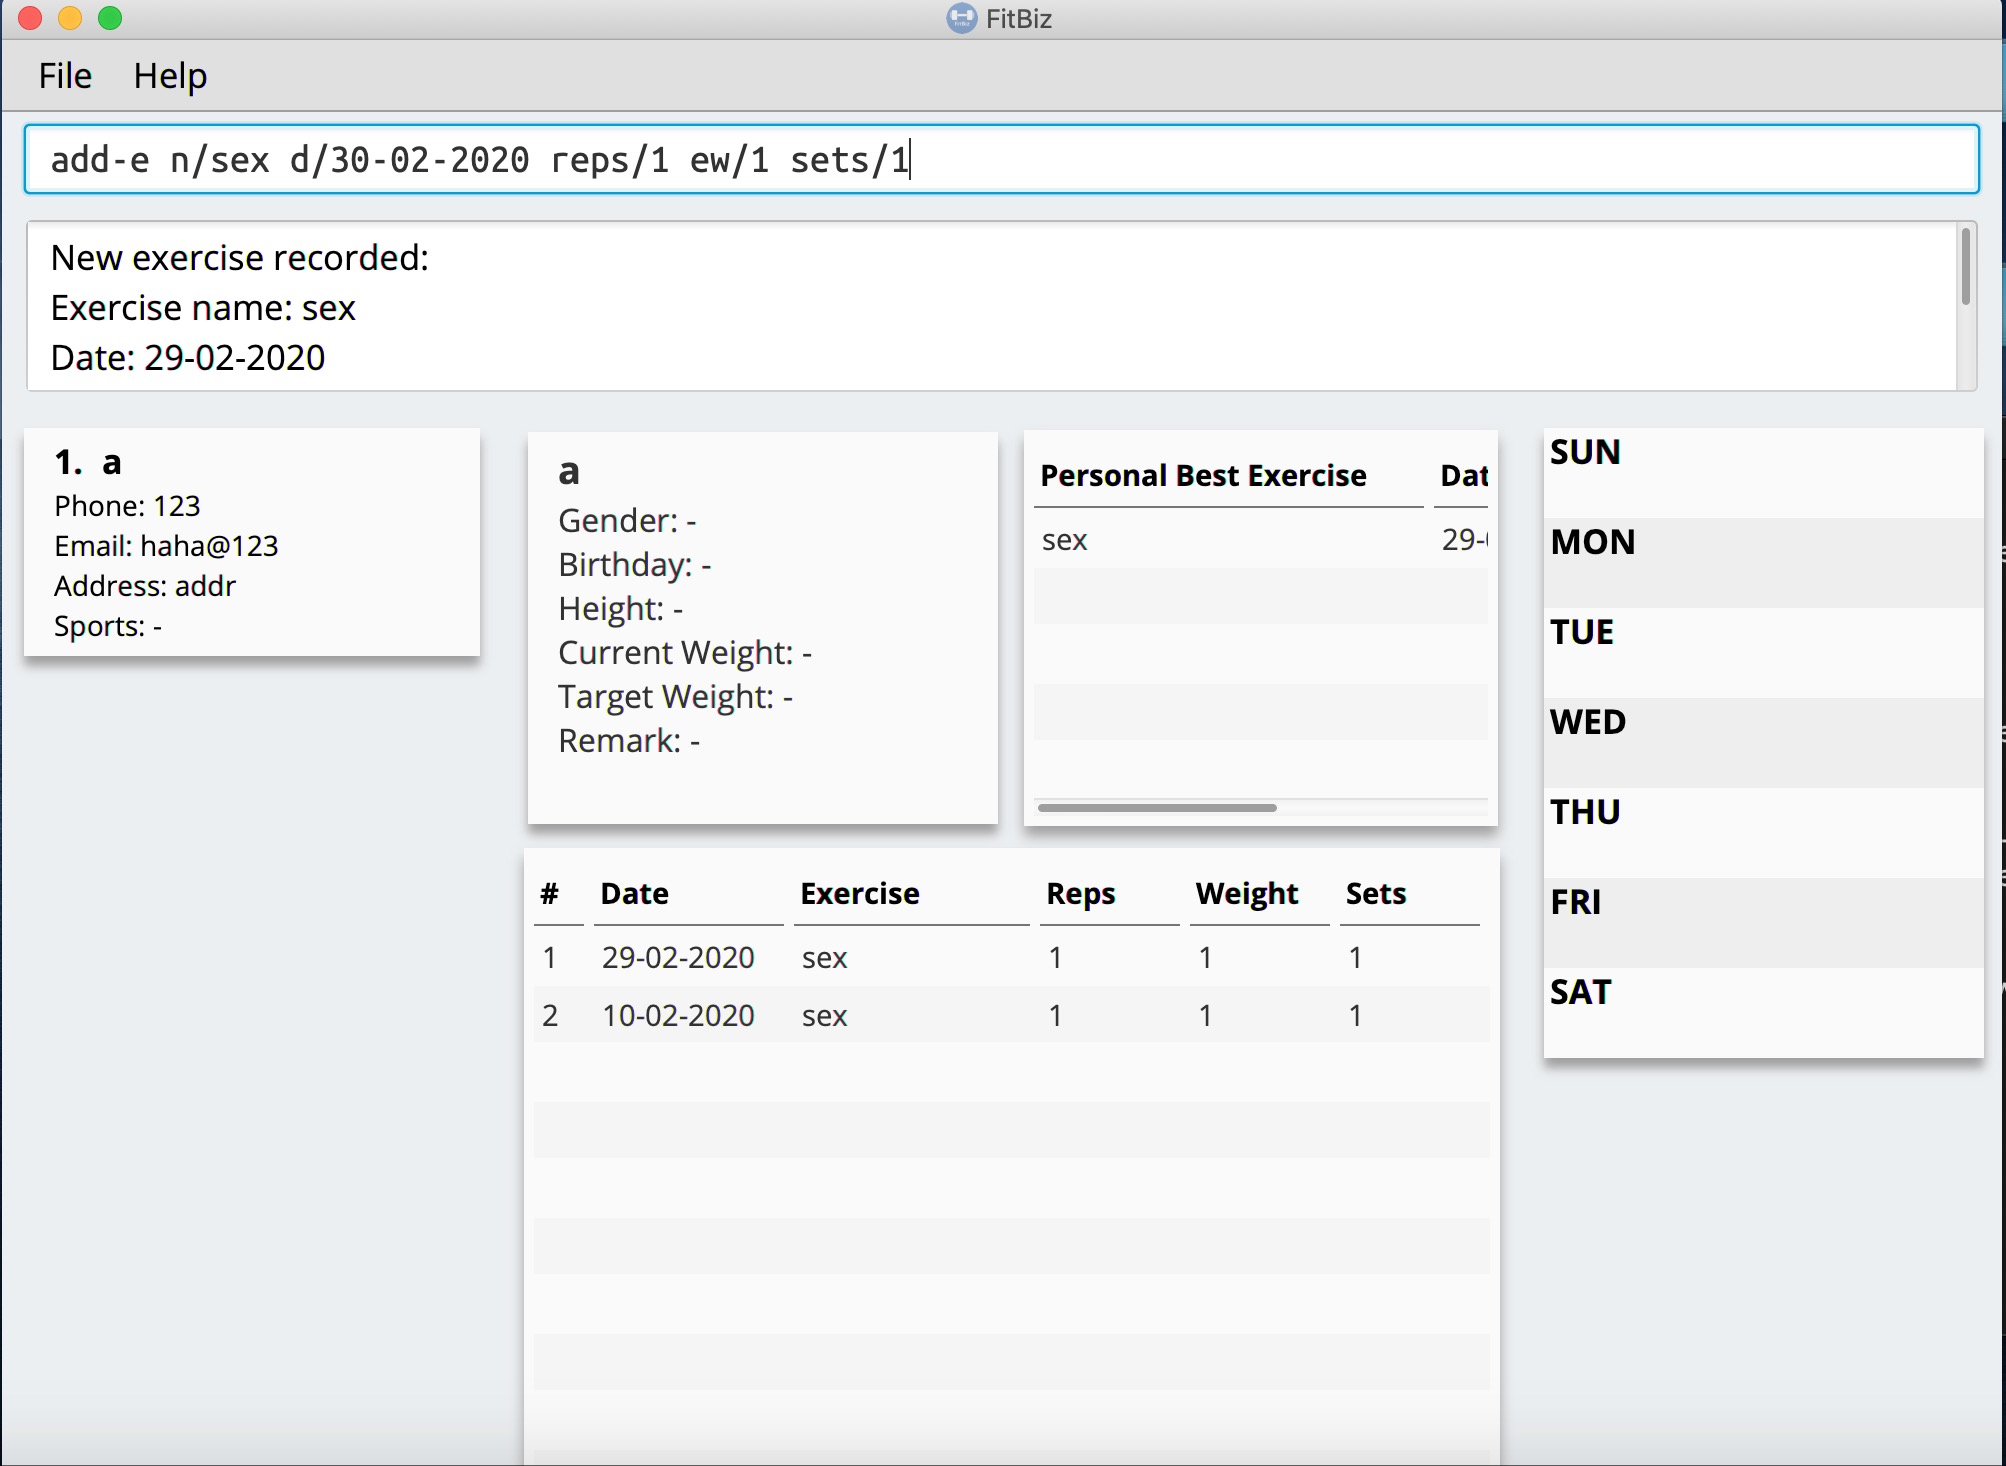
Task: Click the SUN schedule row
Action: coord(1762,472)
